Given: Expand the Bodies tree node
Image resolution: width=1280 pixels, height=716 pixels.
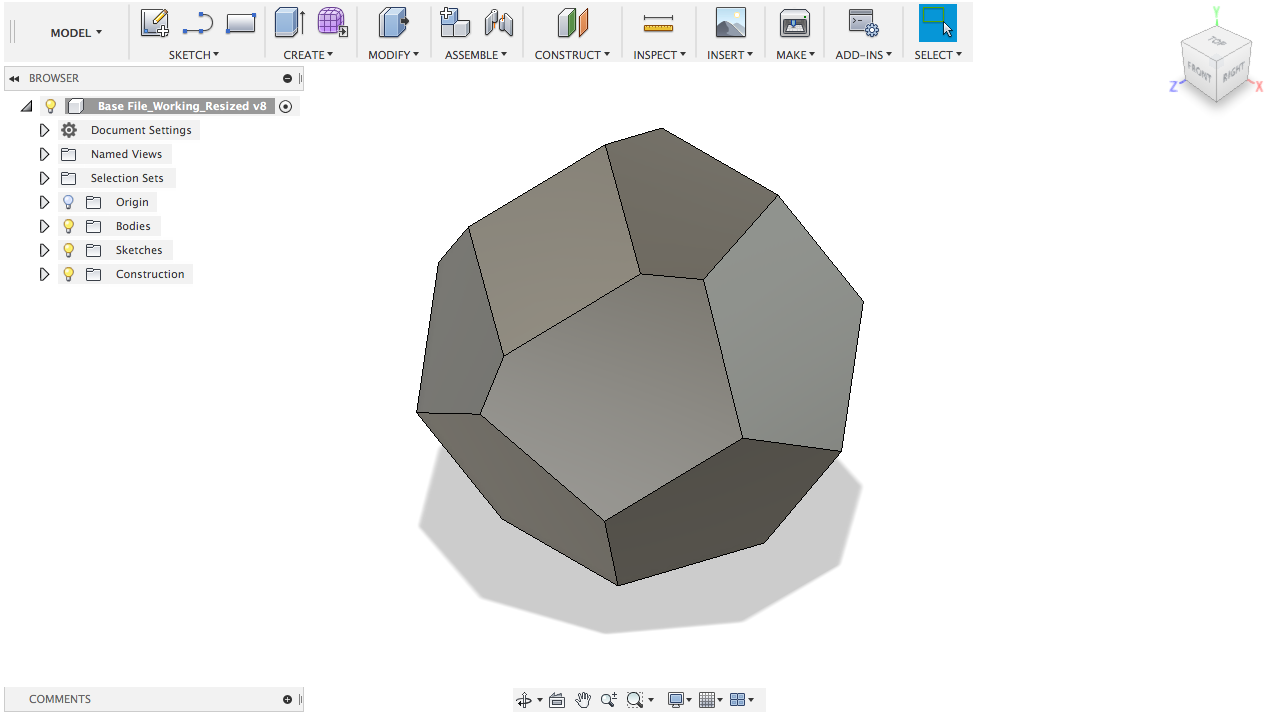Looking at the screenshot, I should coord(44,226).
